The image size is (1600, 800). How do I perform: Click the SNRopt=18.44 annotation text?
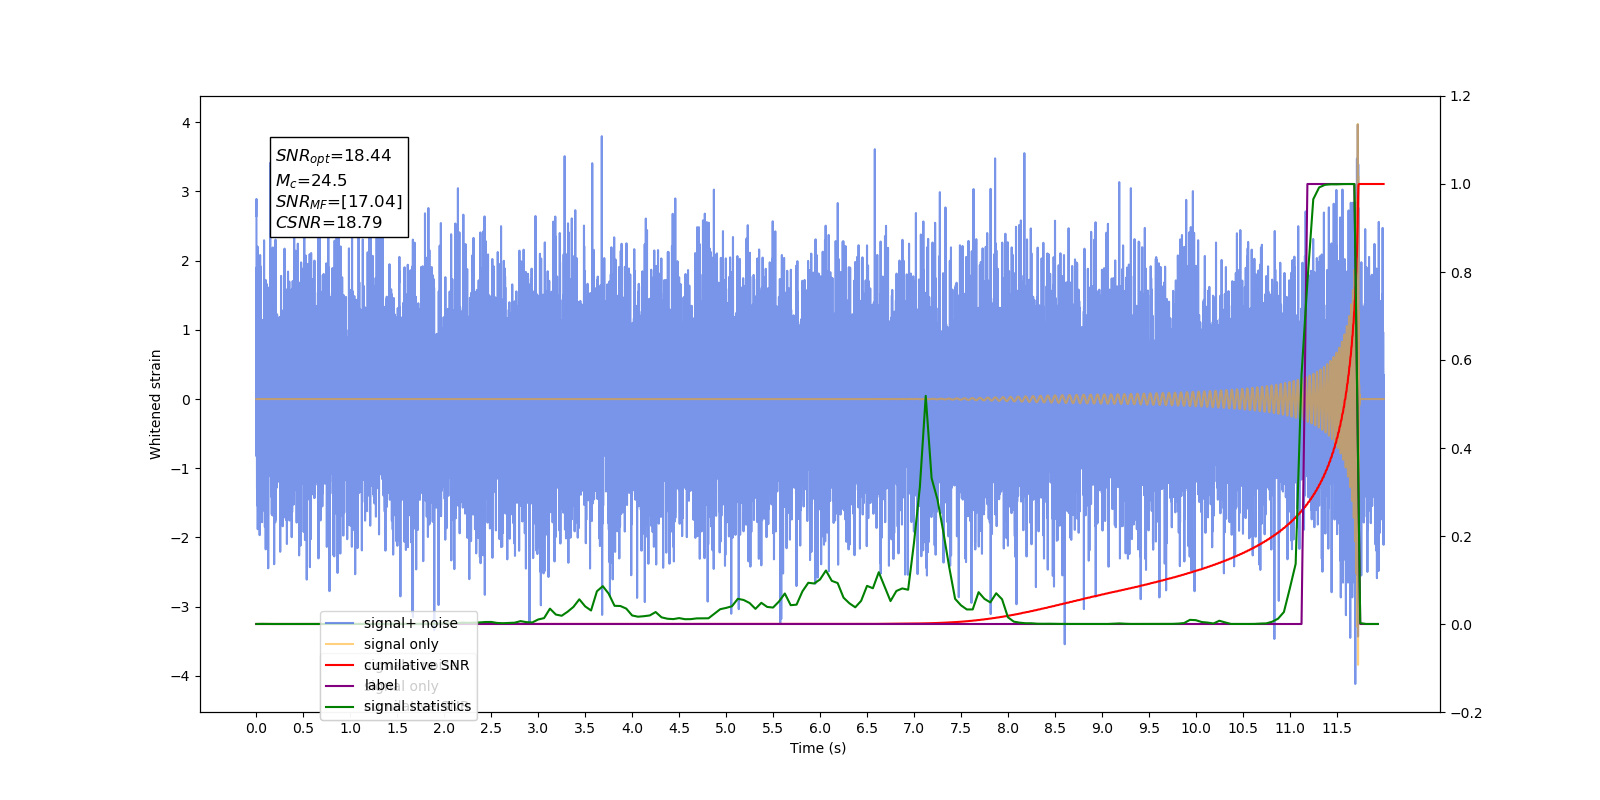coord(333,156)
